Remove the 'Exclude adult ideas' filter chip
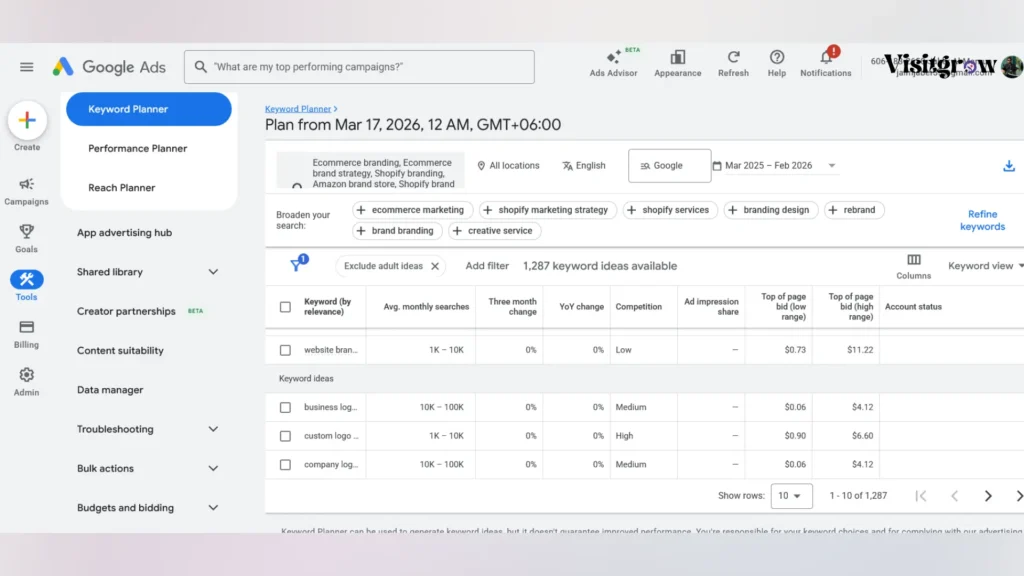The width and height of the screenshot is (1024, 576). pos(434,266)
